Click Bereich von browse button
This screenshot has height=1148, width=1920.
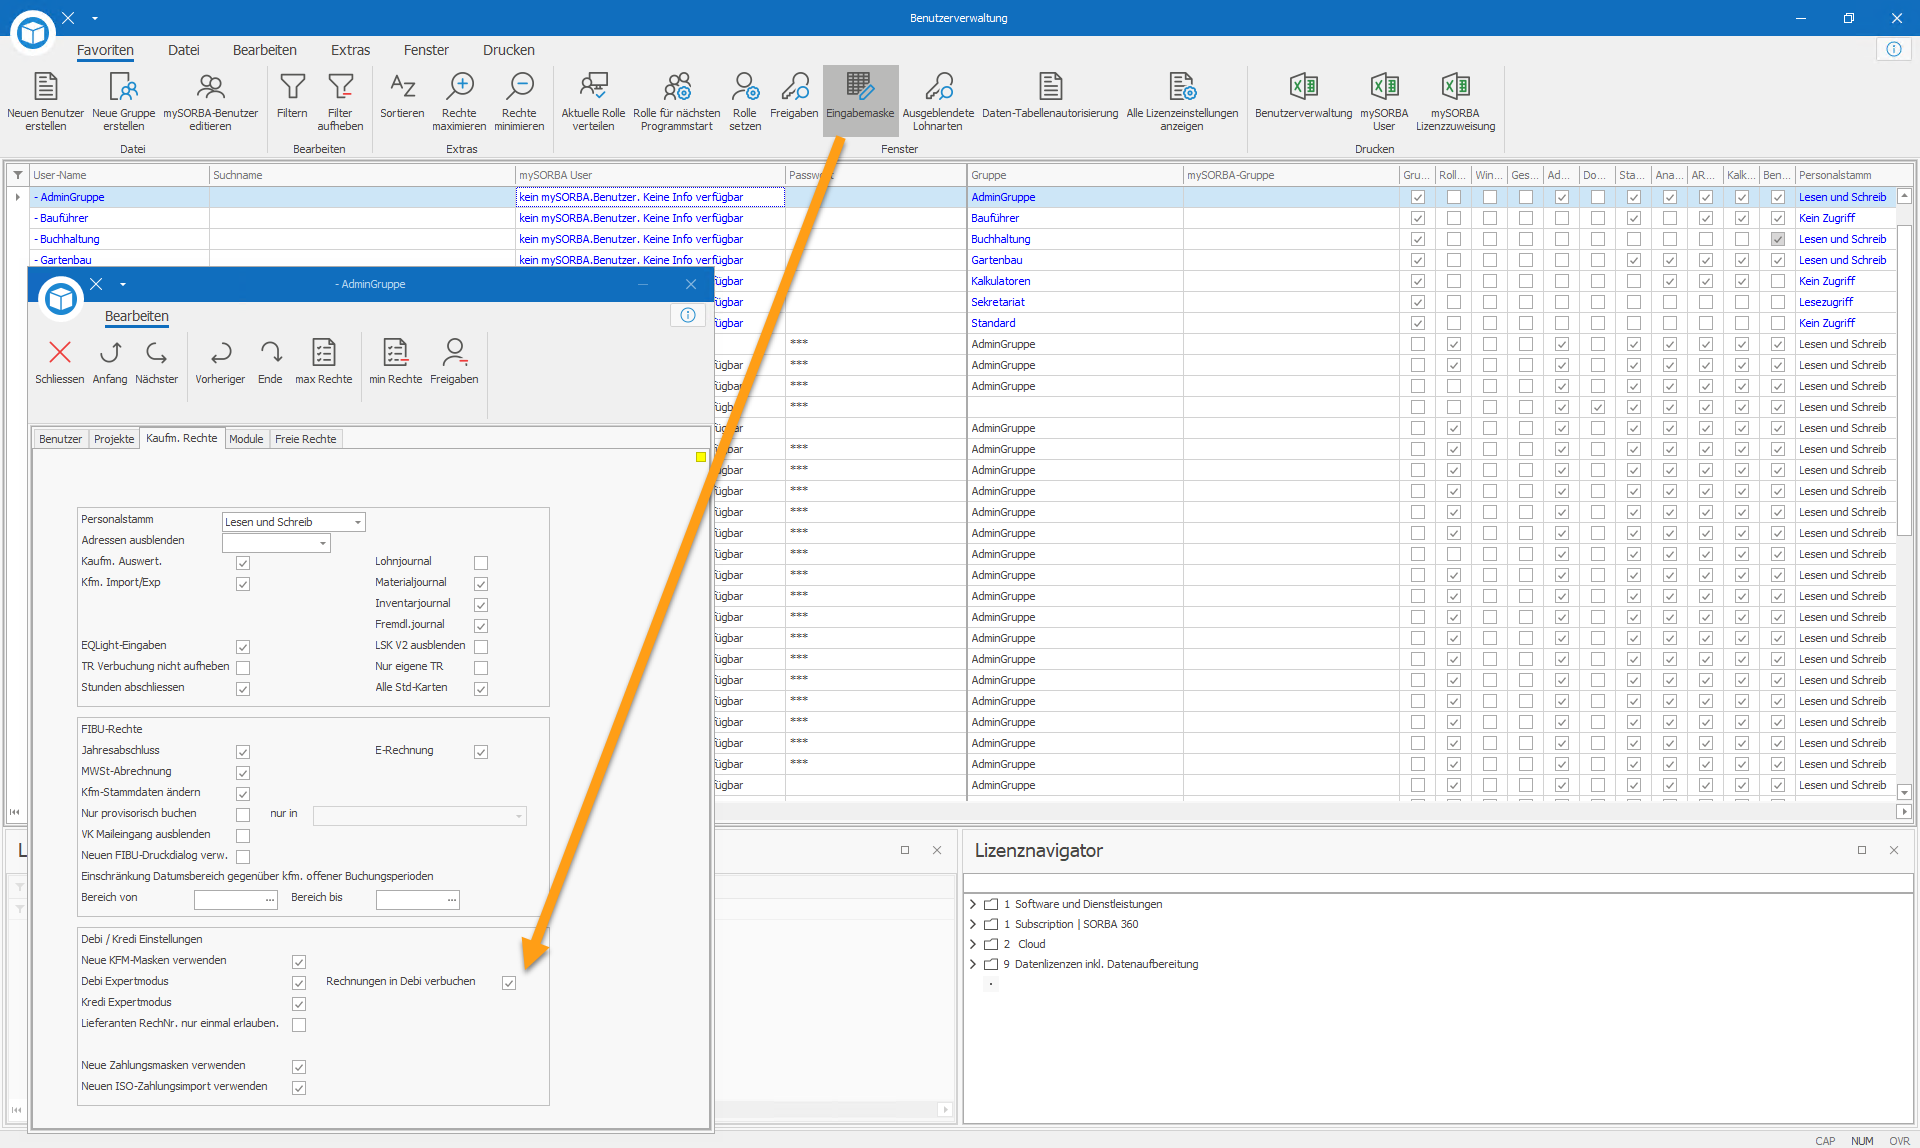pos(270,900)
